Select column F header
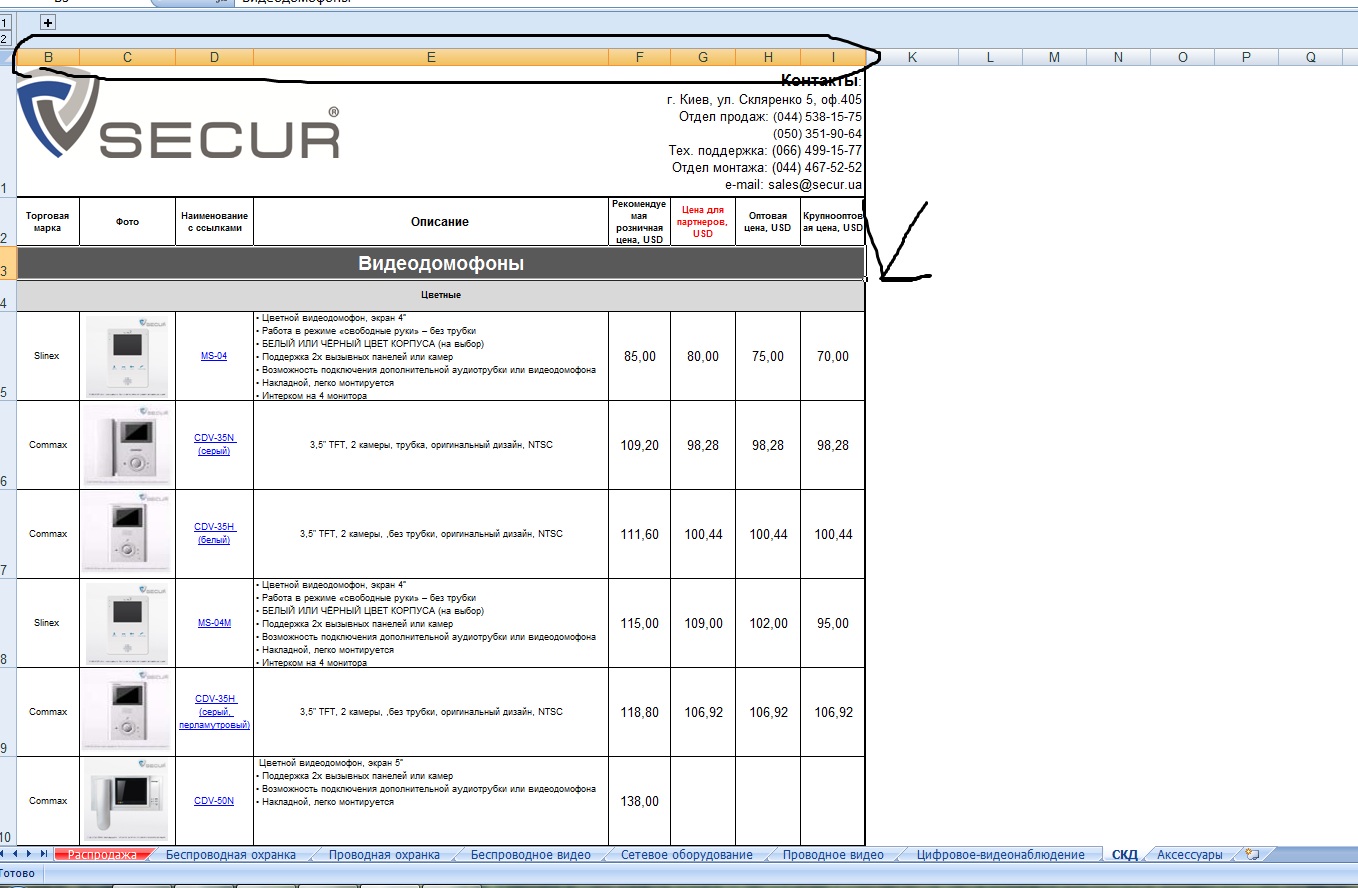The image size is (1358, 888). tap(639, 58)
